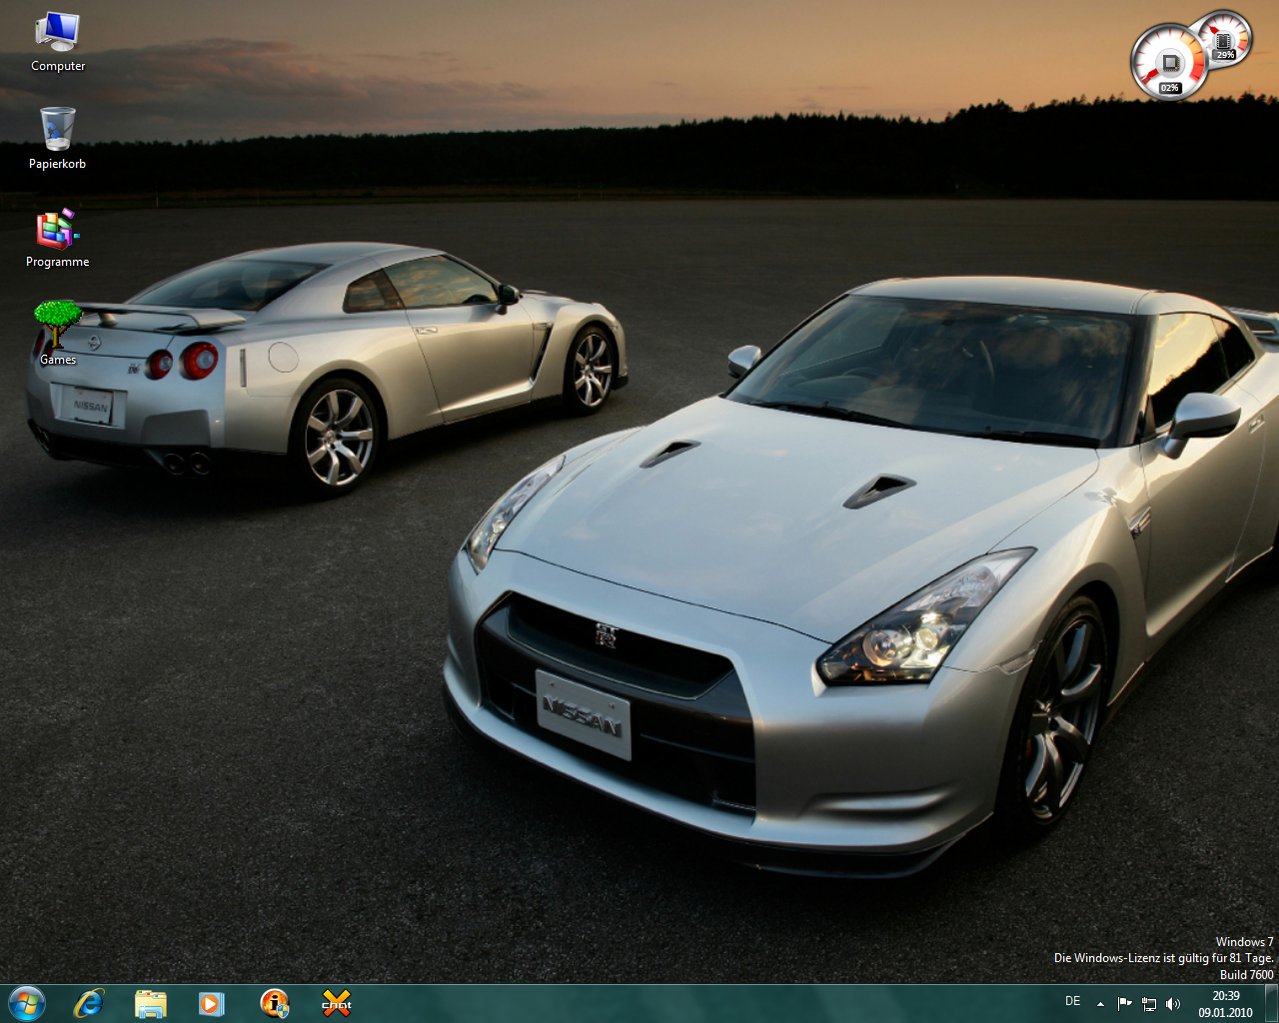This screenshot has width=1279, height=1023.
Task: Open the network connection tray icon
Action: pos(1149,1003)
